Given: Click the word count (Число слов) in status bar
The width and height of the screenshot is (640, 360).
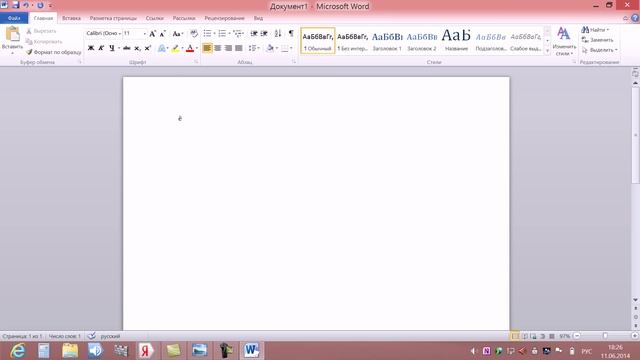Looking at the screenshot, I should pos(65,336).
